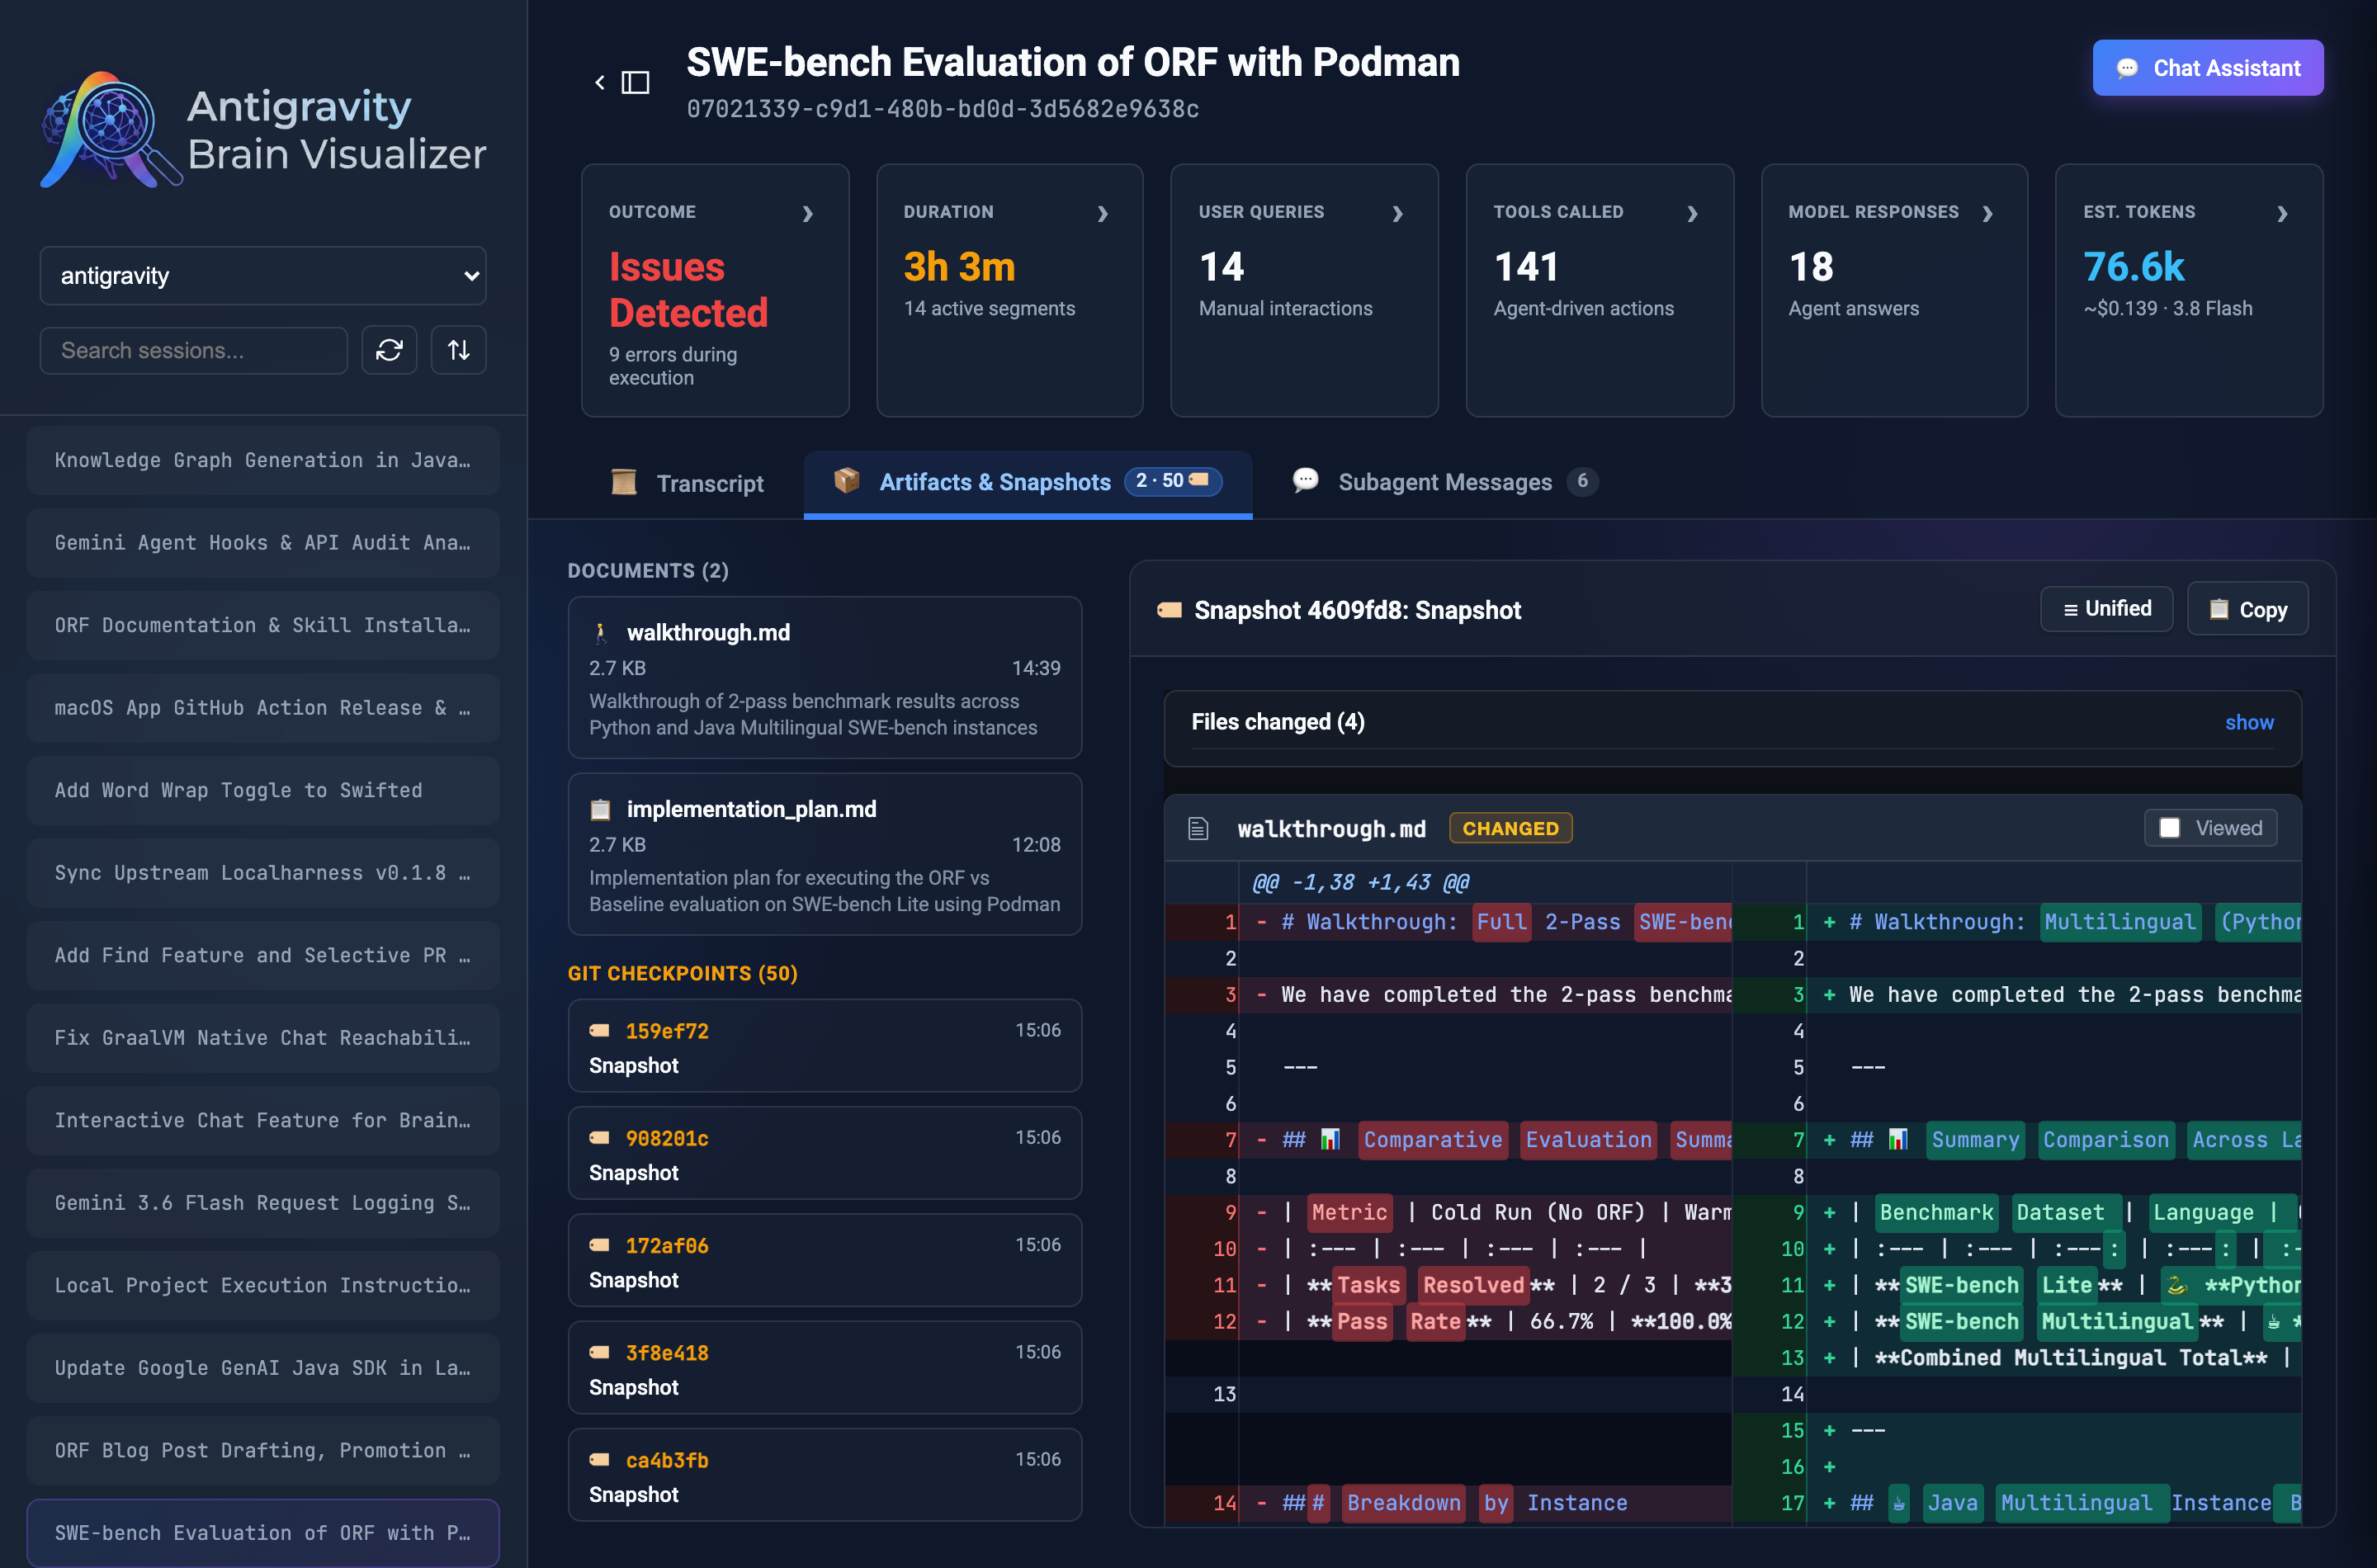
Task: Open Gemini 3.6 Flash Request Logging session
Action: [263, 1203]
